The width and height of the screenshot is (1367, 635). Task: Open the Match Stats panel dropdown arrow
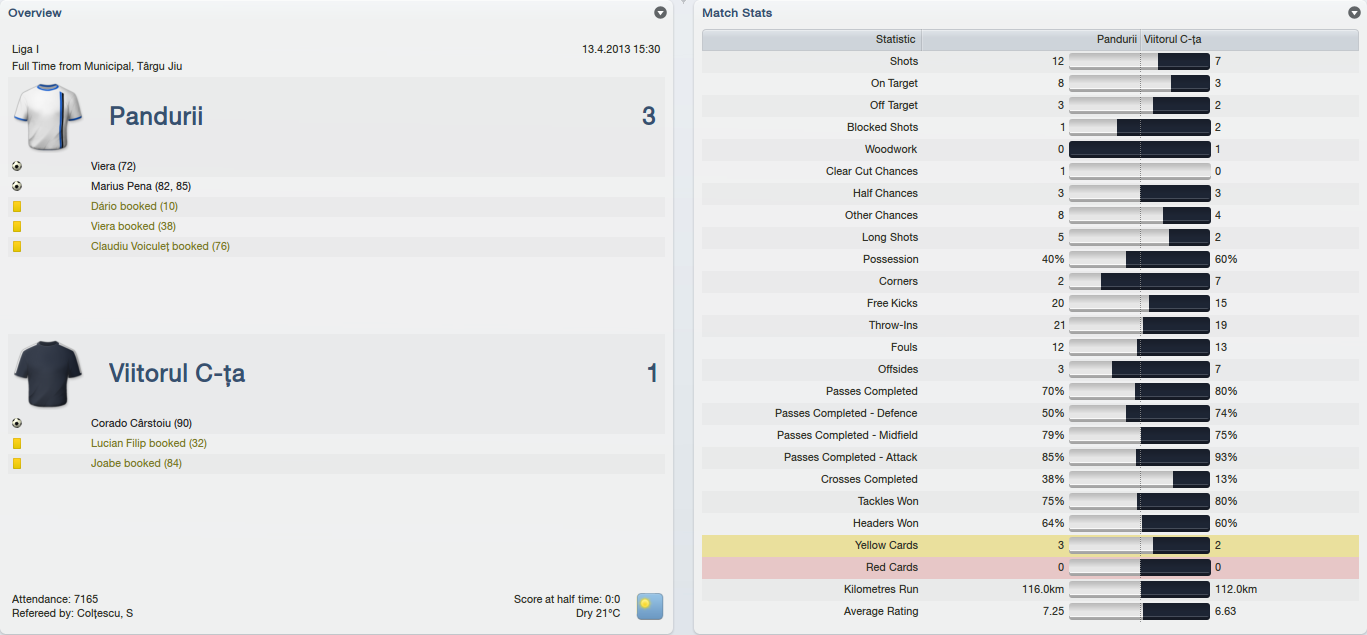pyautogui.click(x=1354, y=13)
